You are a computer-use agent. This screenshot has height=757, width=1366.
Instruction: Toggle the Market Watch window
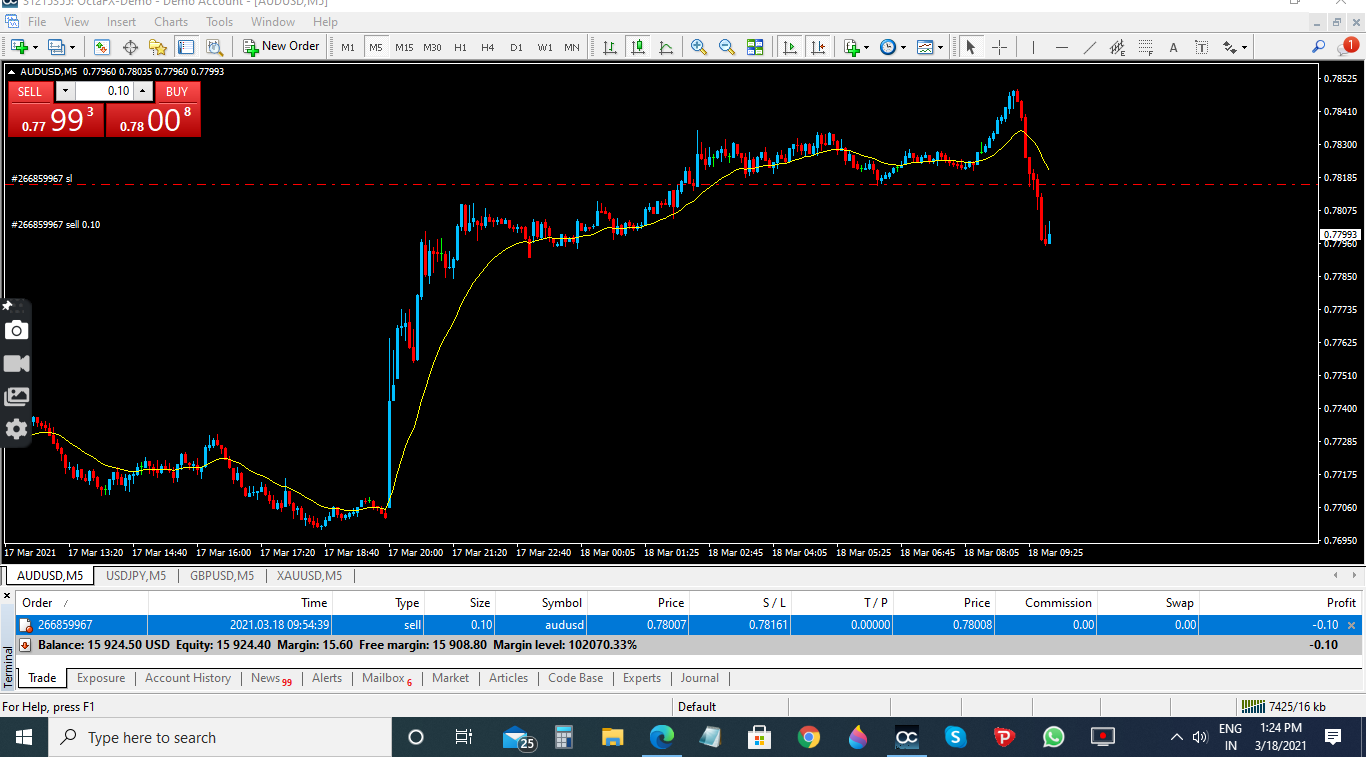pos(101,47)
